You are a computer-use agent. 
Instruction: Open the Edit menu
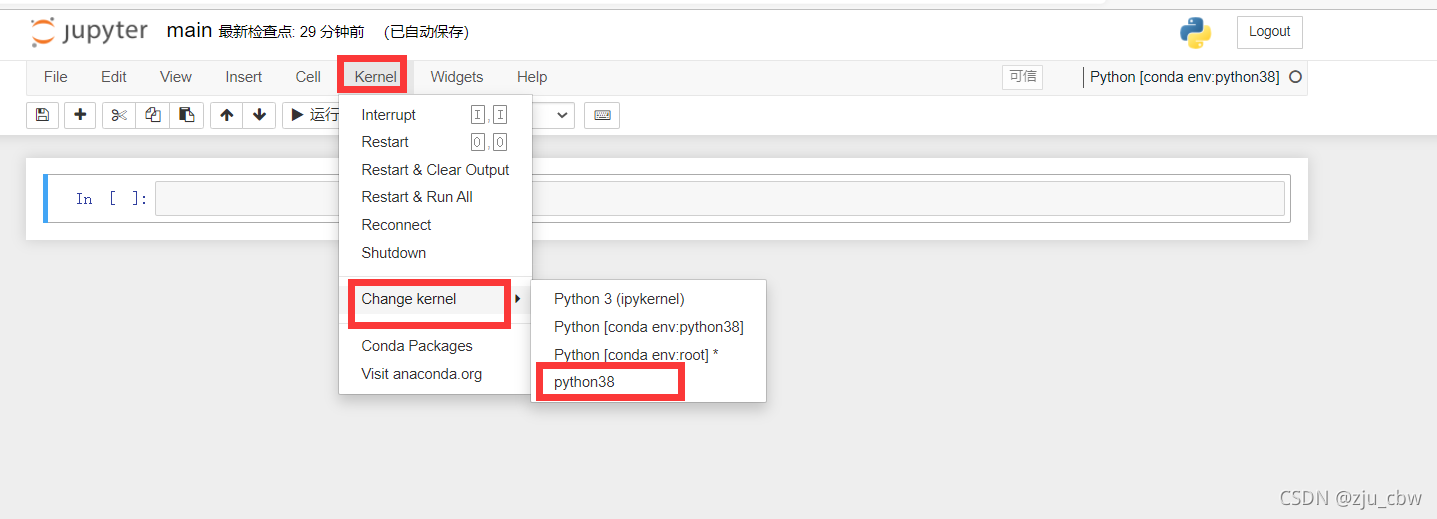pos(114,77)
